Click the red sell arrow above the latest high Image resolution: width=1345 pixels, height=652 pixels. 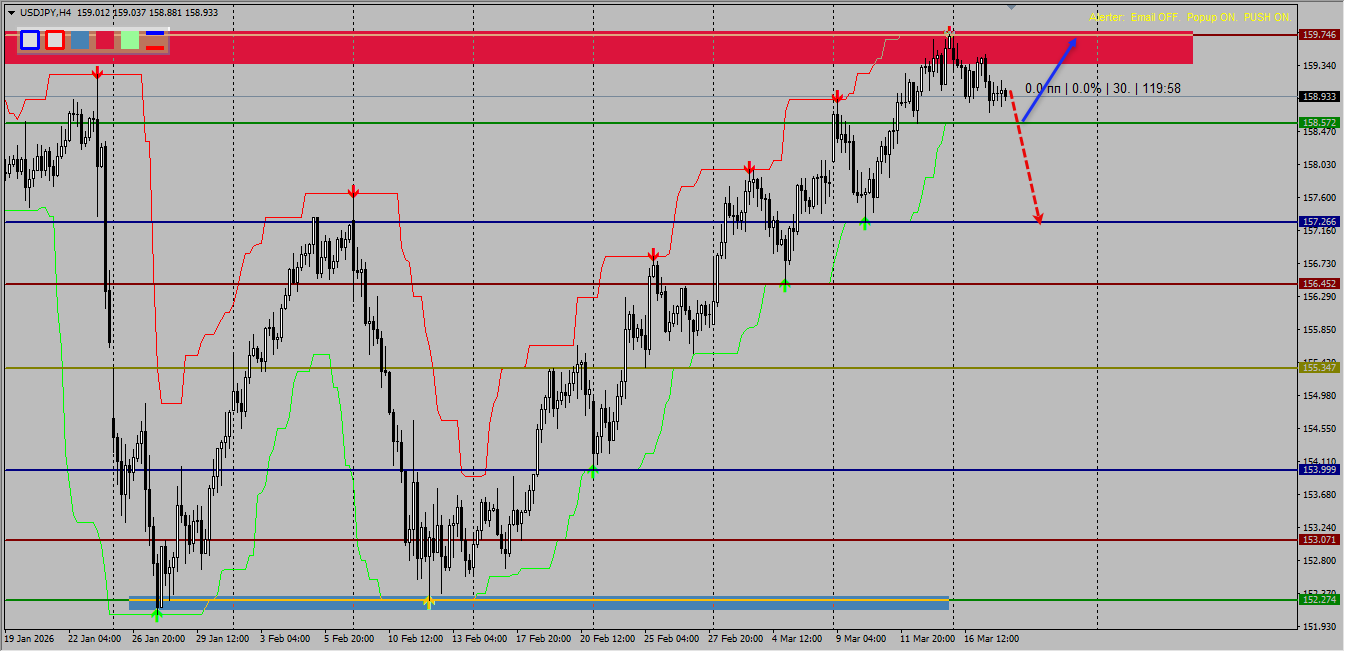(948, 32)
